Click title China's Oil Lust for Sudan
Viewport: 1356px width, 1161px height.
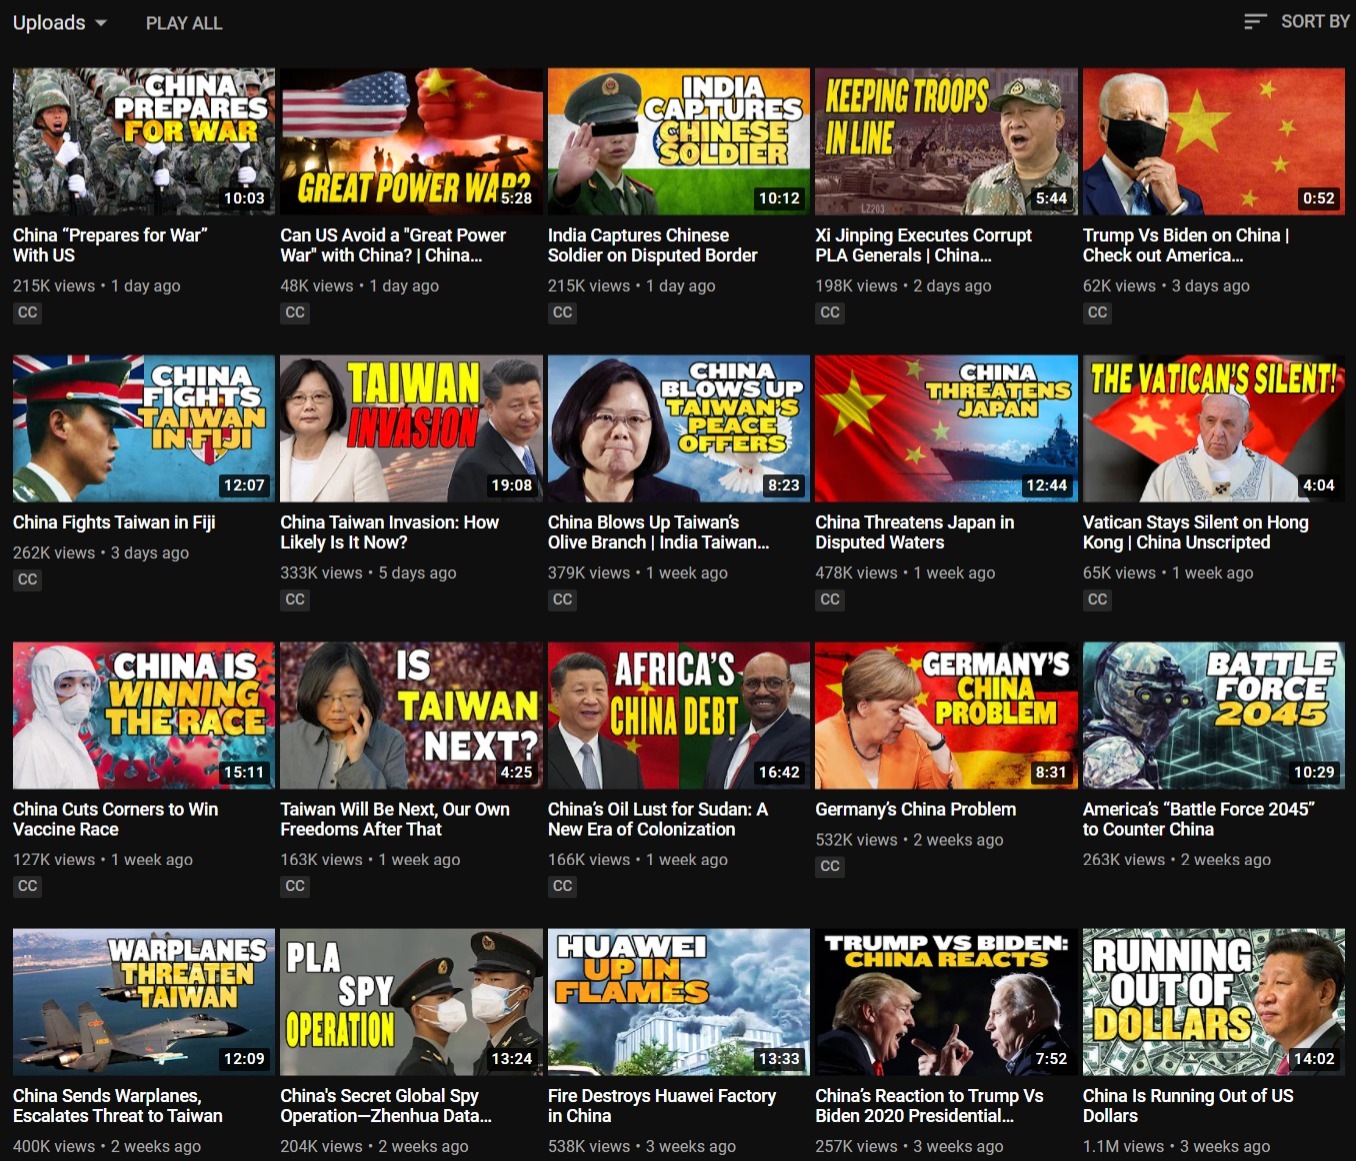(658, 819)
